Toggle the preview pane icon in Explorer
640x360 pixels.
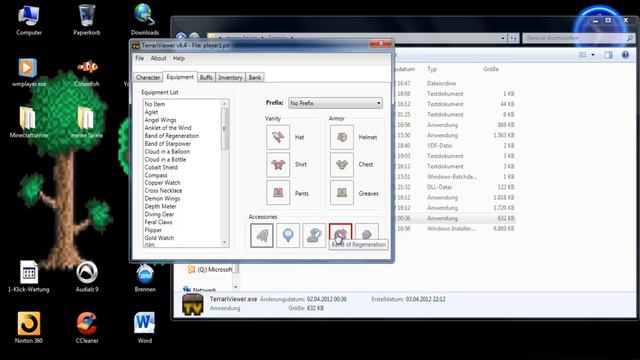click(608, 55)
